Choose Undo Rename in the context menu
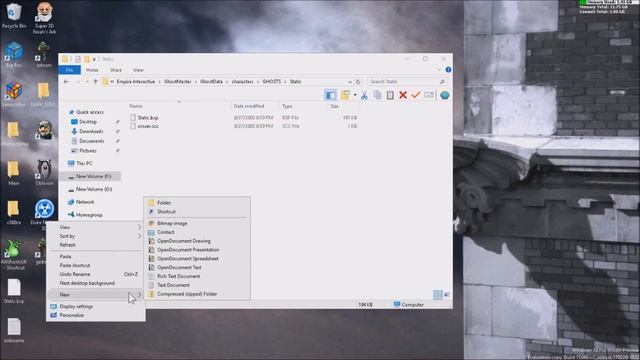Viewport: 640px width, 360px height. pos(96,274)
